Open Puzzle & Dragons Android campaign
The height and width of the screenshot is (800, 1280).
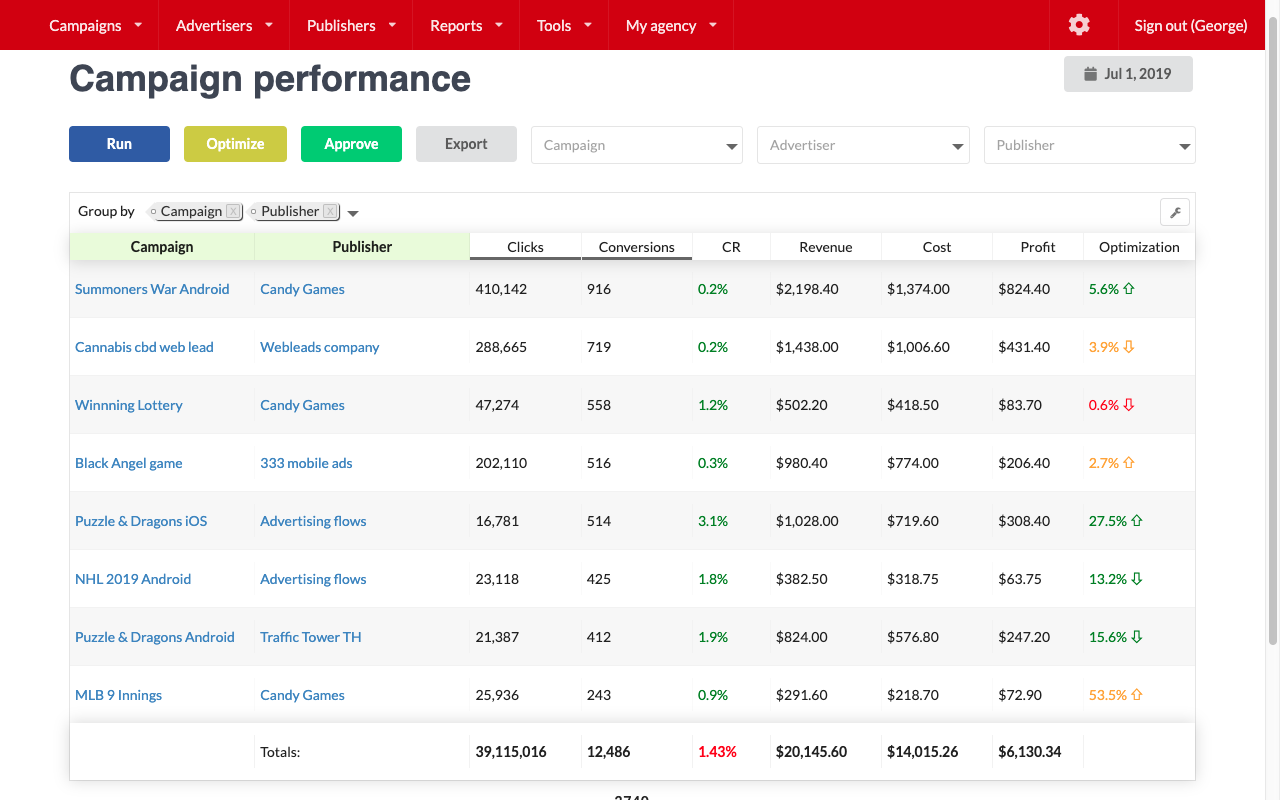(x=155, y=637)
